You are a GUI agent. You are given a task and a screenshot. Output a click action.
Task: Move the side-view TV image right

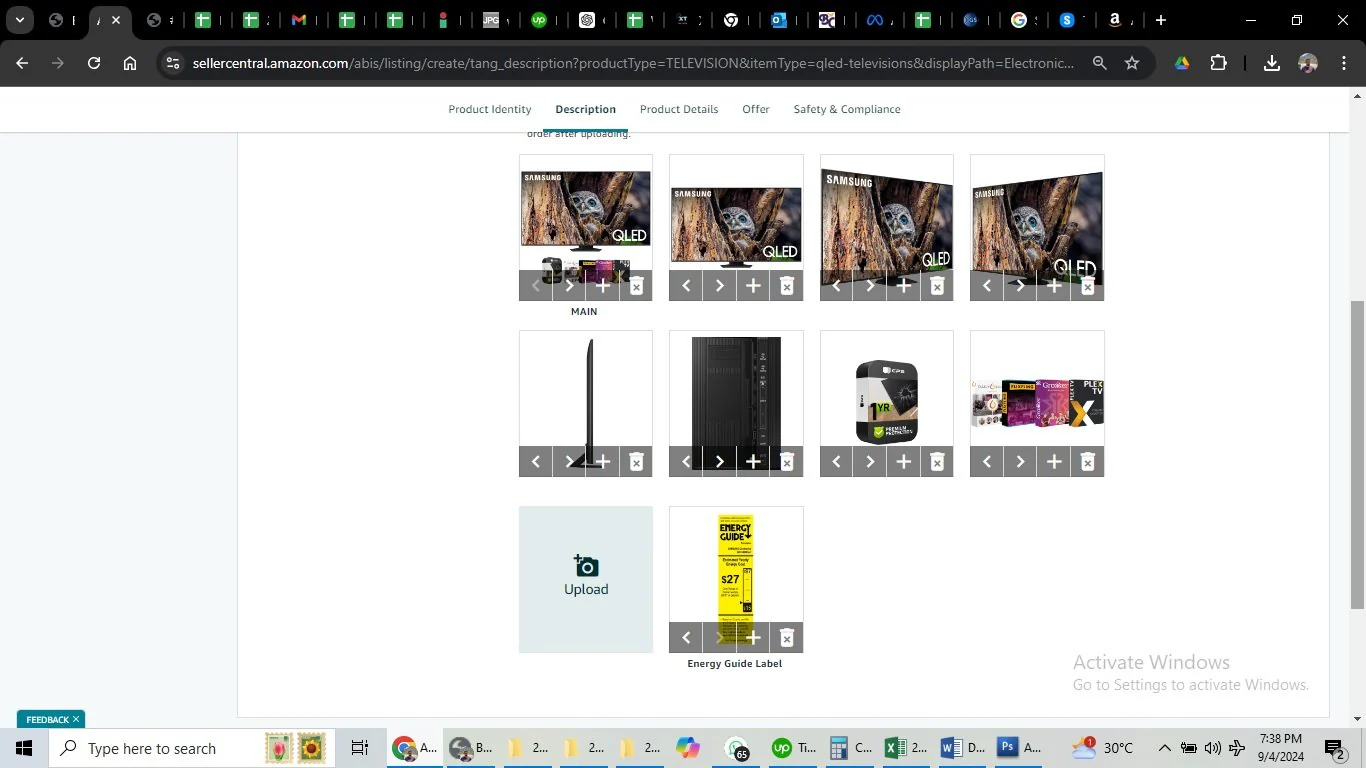pos(570,462)
